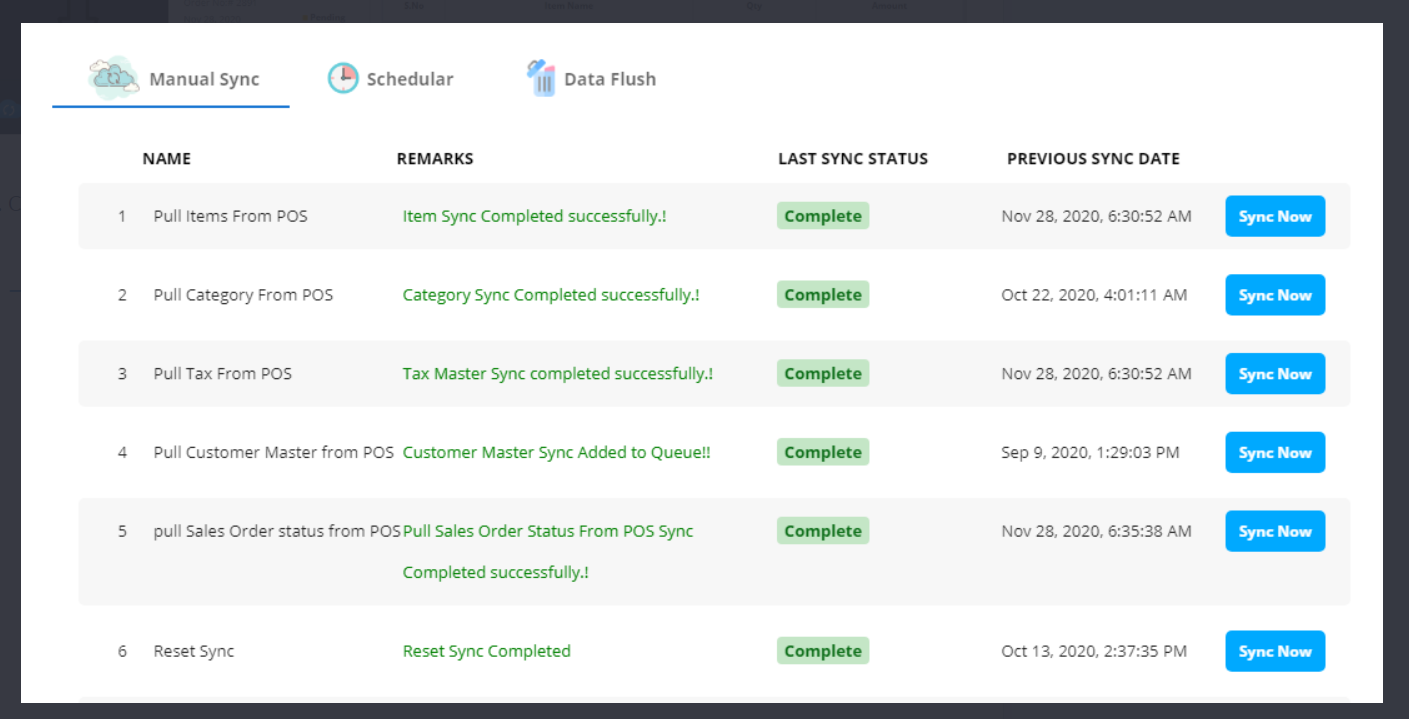Click the Data Flush trash icon
The image size is (1409, 719).
pyautogui.click(x=541, y=78)
